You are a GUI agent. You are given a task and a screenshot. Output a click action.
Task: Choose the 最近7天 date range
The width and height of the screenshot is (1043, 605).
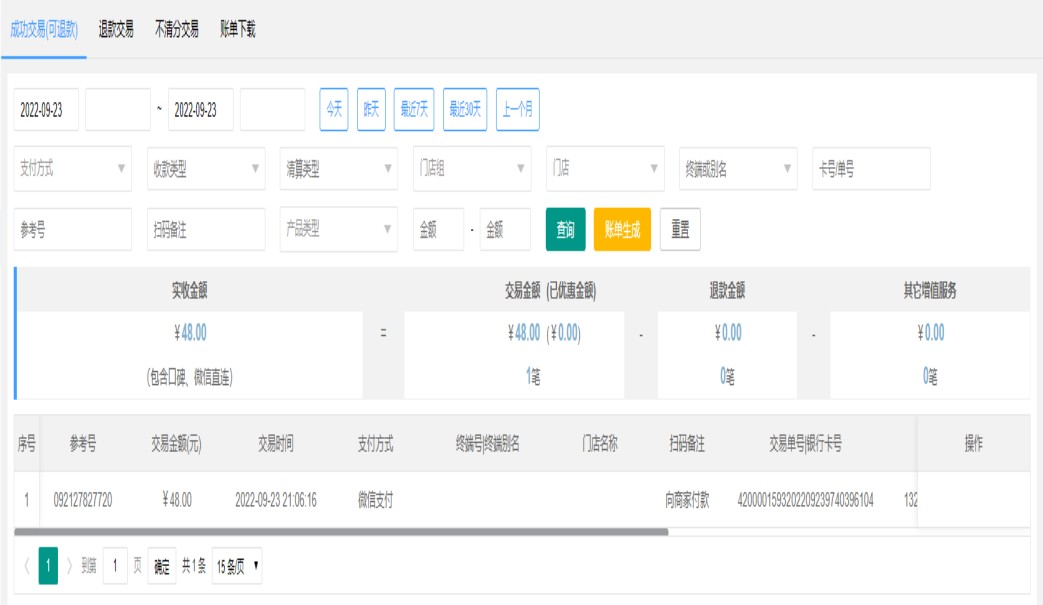(414, 110)
